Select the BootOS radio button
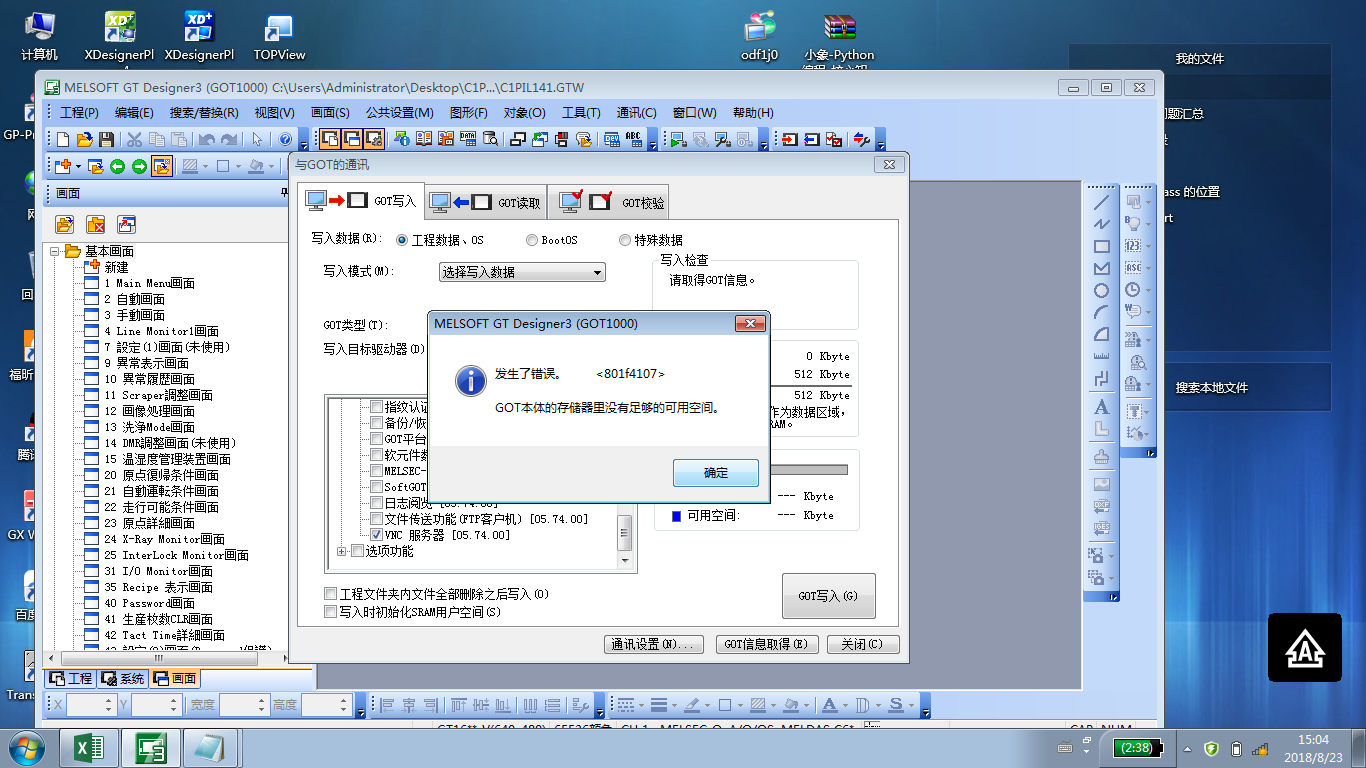 (532, 240)
